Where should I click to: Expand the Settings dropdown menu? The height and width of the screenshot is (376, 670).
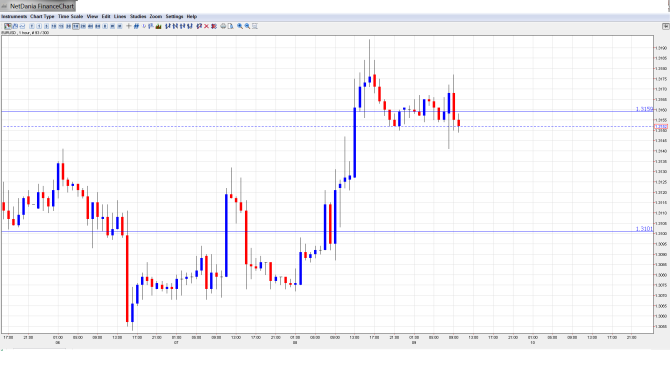click(174, 17)
